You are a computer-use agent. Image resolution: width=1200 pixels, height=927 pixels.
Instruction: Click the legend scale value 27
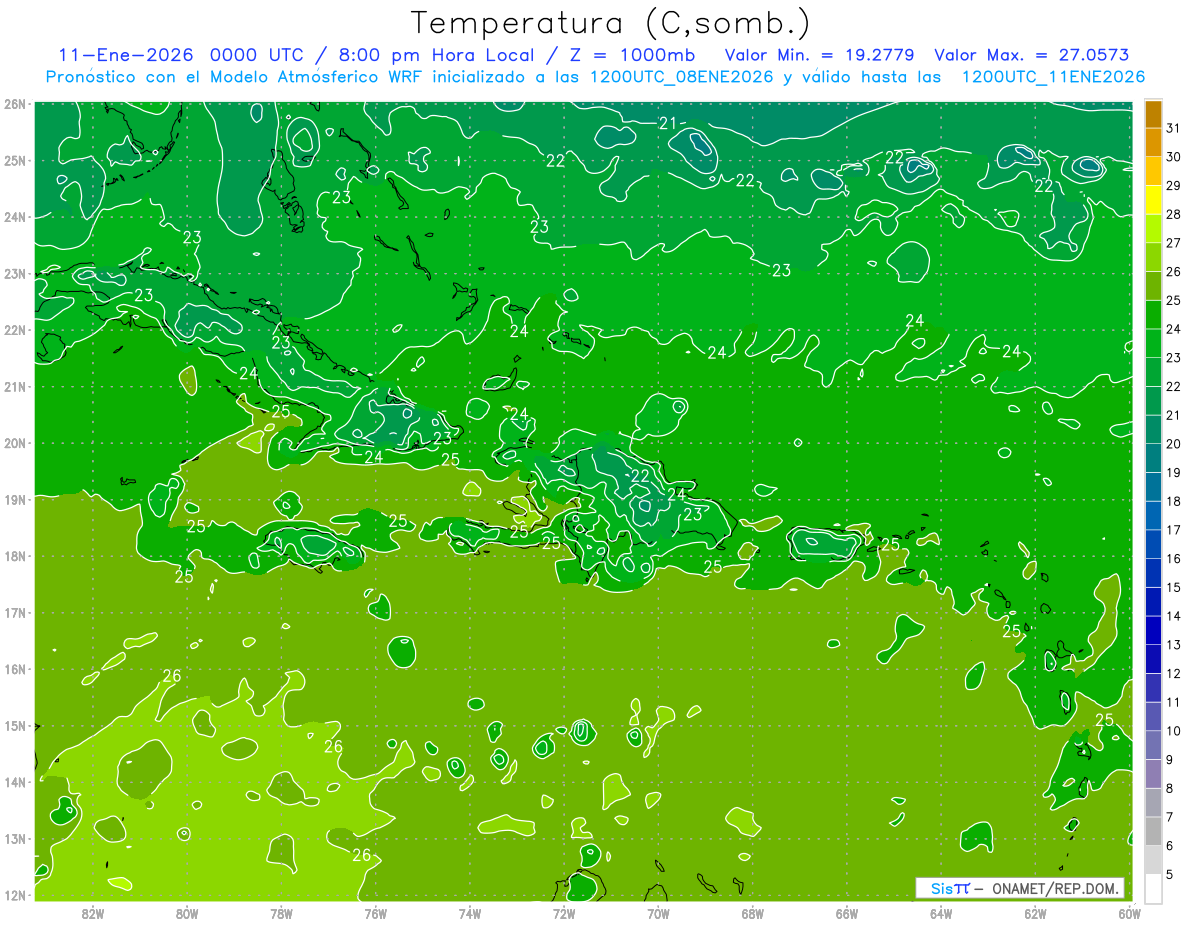coord(1172,243)
